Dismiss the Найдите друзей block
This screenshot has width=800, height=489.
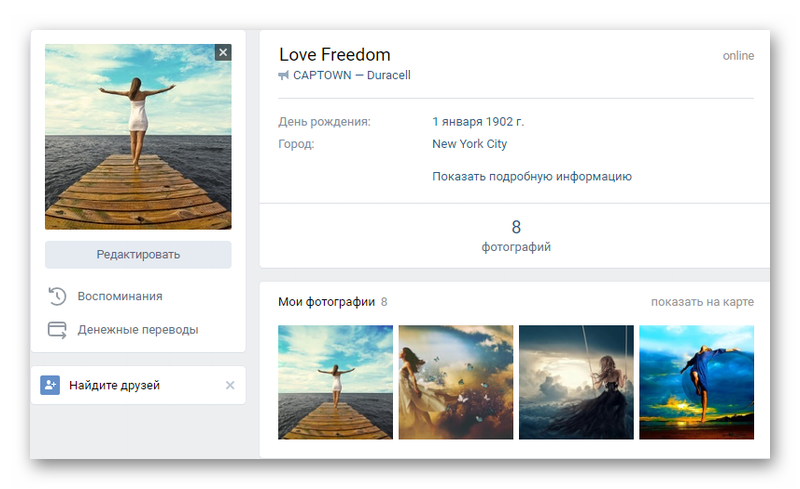click(x=230, y=385)
